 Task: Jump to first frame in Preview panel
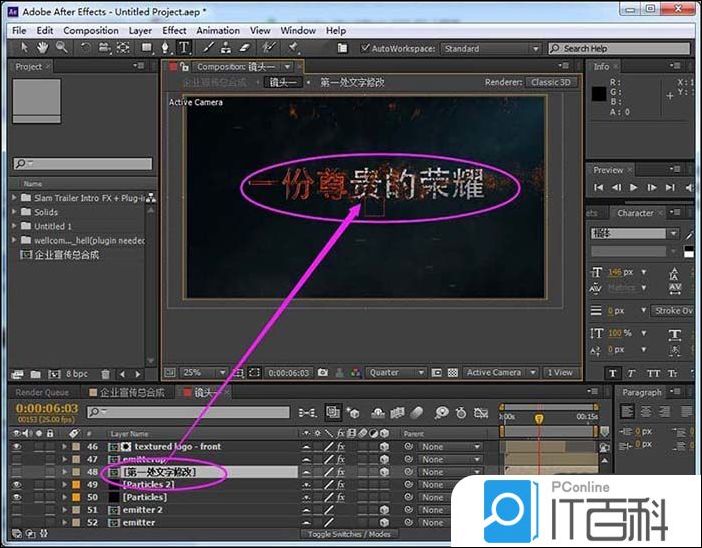599,187
